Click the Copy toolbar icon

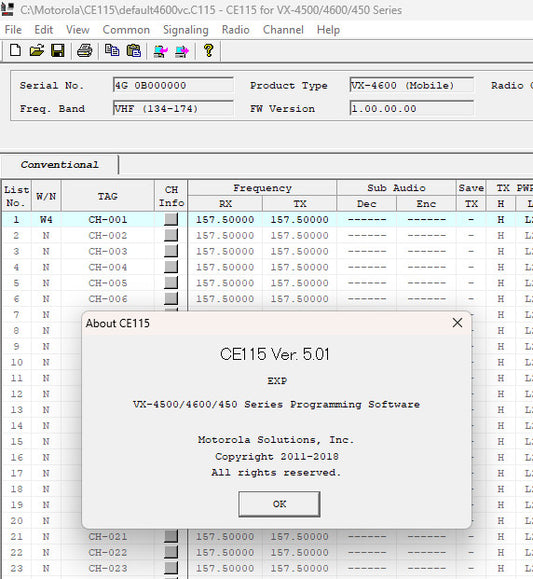(112, 50)
